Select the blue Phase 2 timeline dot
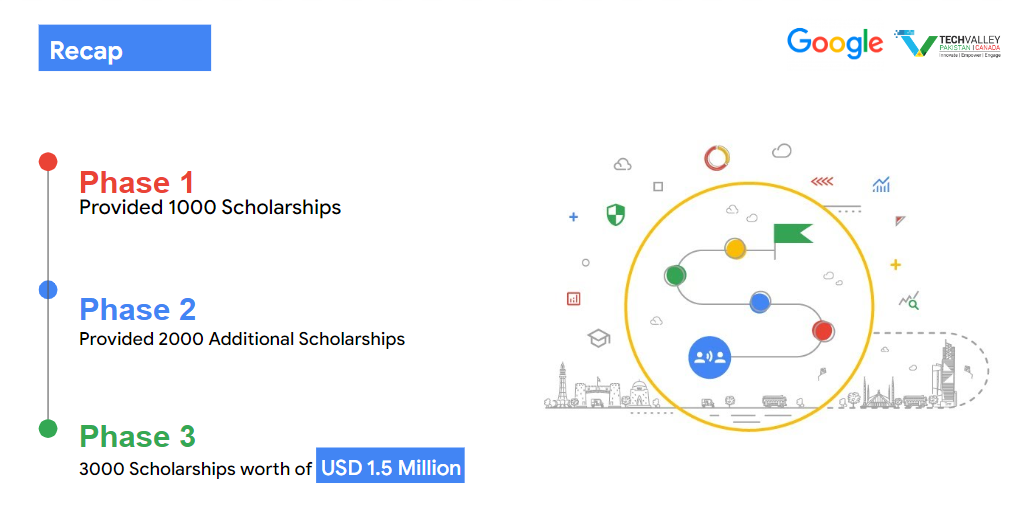This screenshot has height=532, width=1017. point(47,290)
